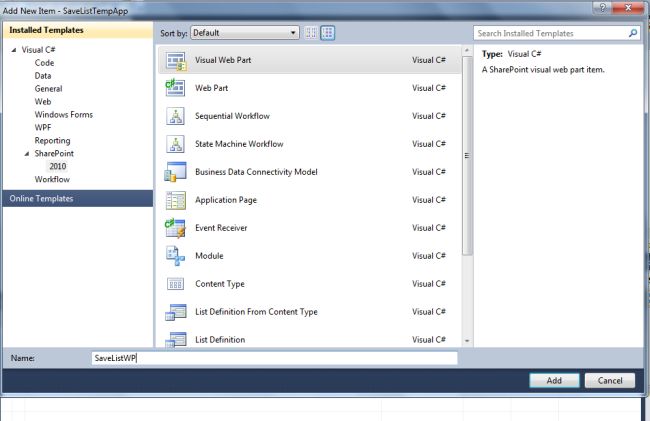
Task: Select the SharePoint category label
Action: tap(54, 153)
